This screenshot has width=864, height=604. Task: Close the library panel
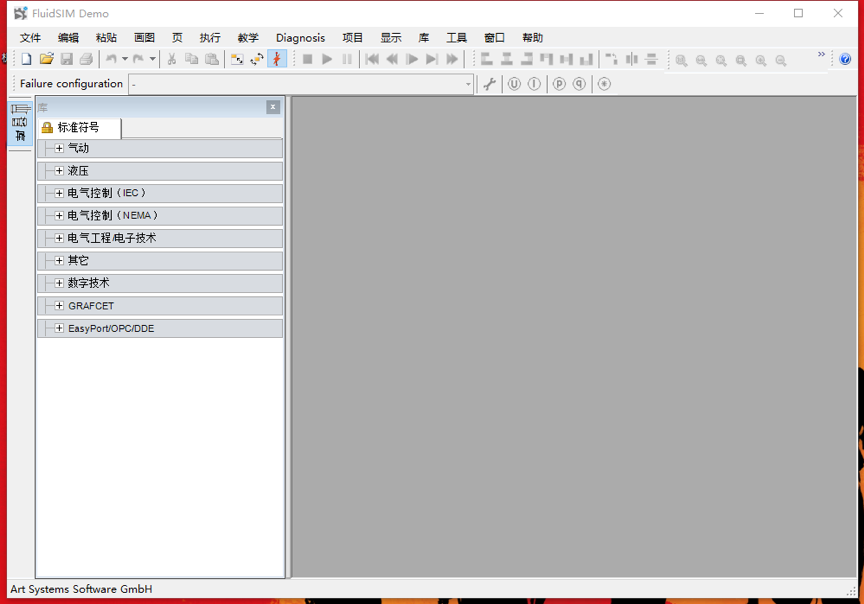pos(273,107)
